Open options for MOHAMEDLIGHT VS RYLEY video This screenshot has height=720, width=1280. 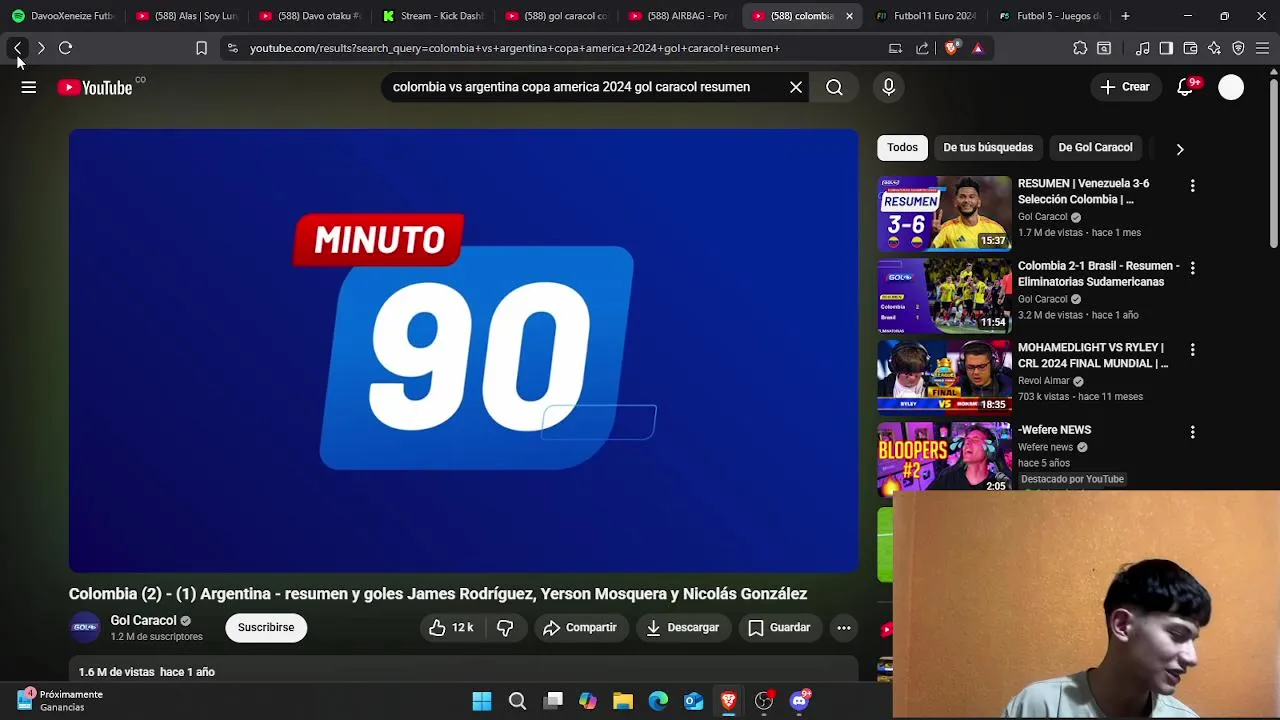coord(1192,350)
